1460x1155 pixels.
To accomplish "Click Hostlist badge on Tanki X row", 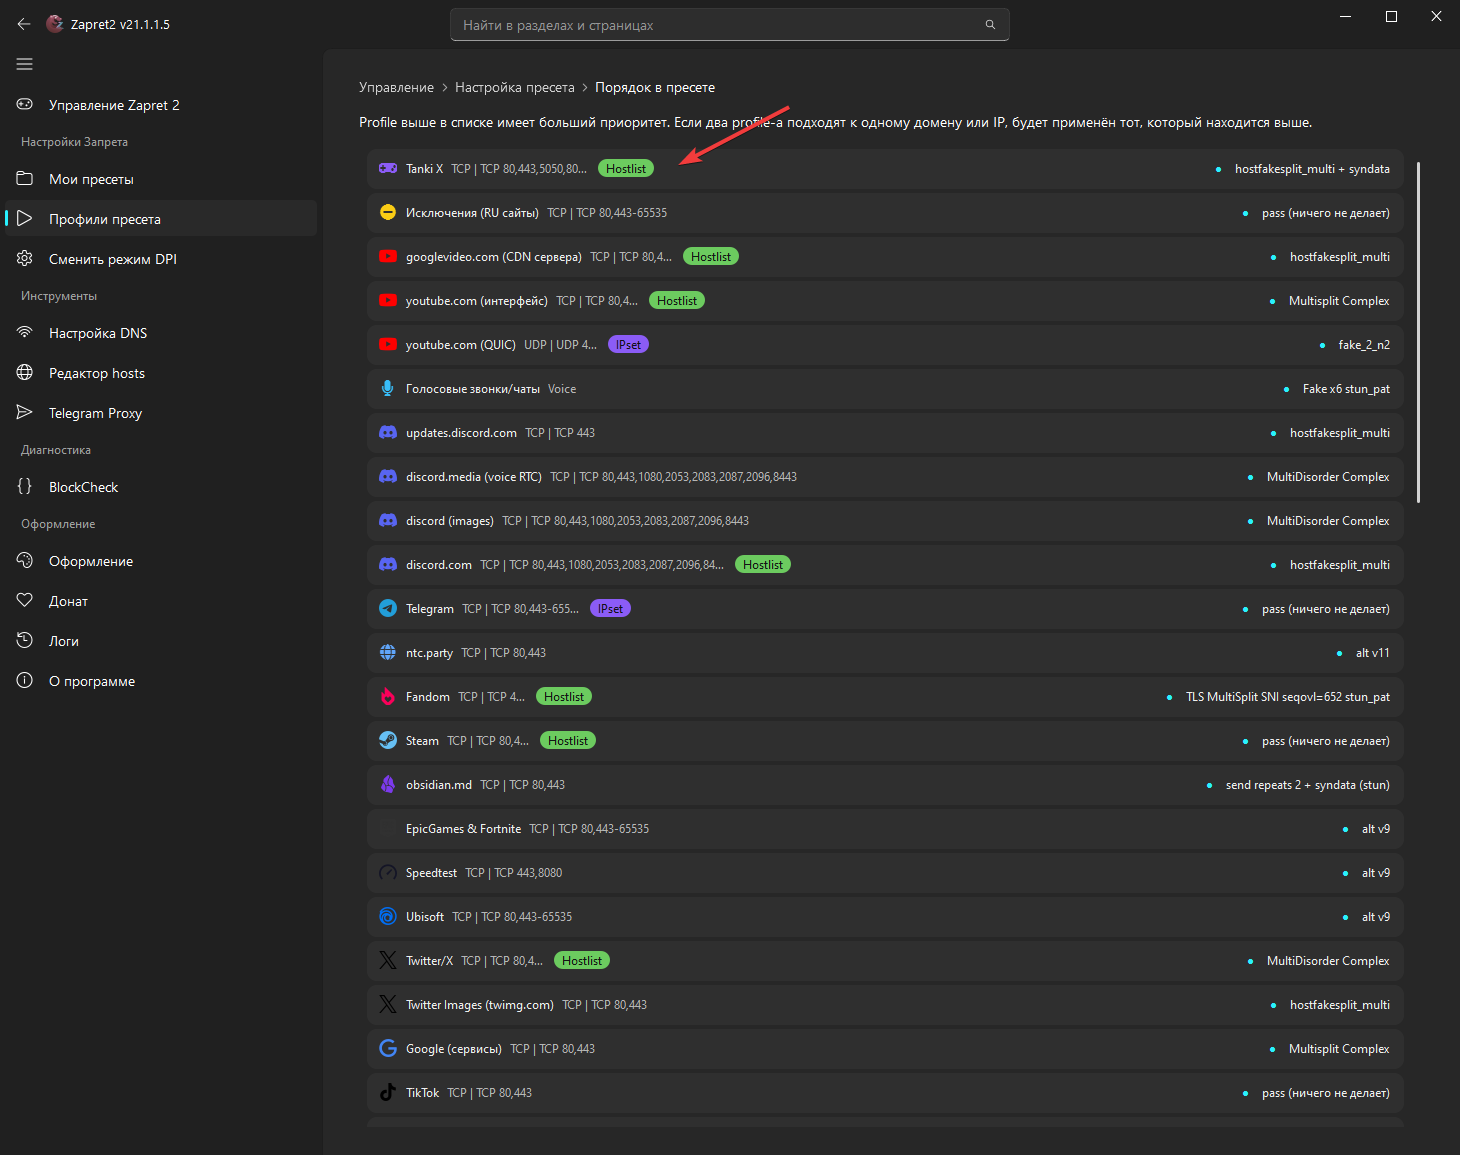I will (x=626, y=169).
